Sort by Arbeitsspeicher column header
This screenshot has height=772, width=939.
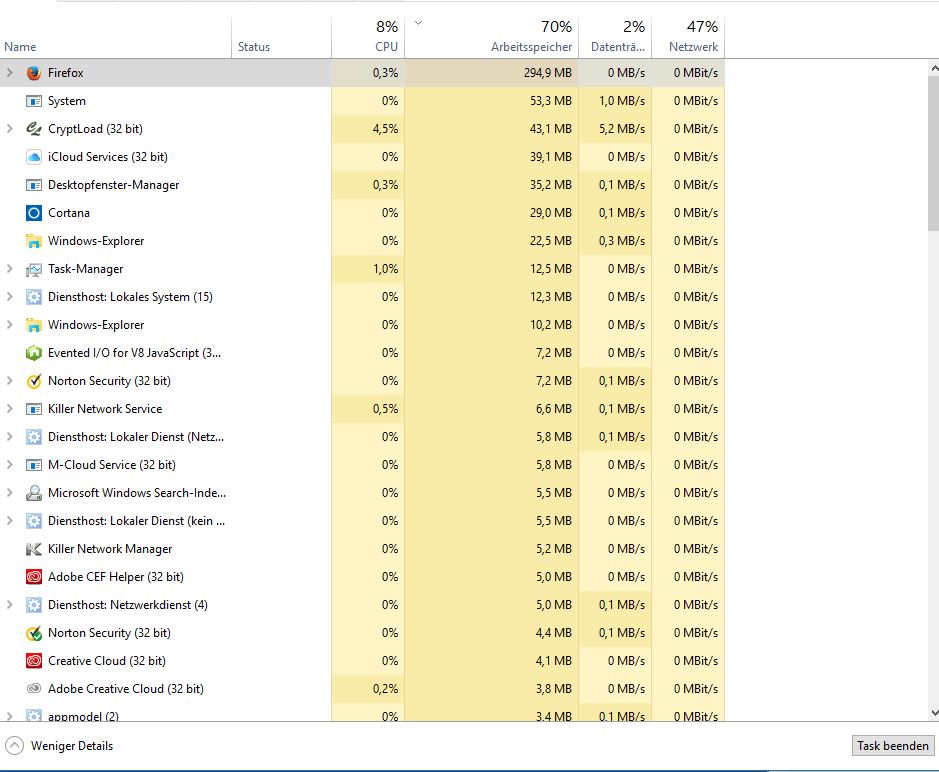tap(492, 38)
